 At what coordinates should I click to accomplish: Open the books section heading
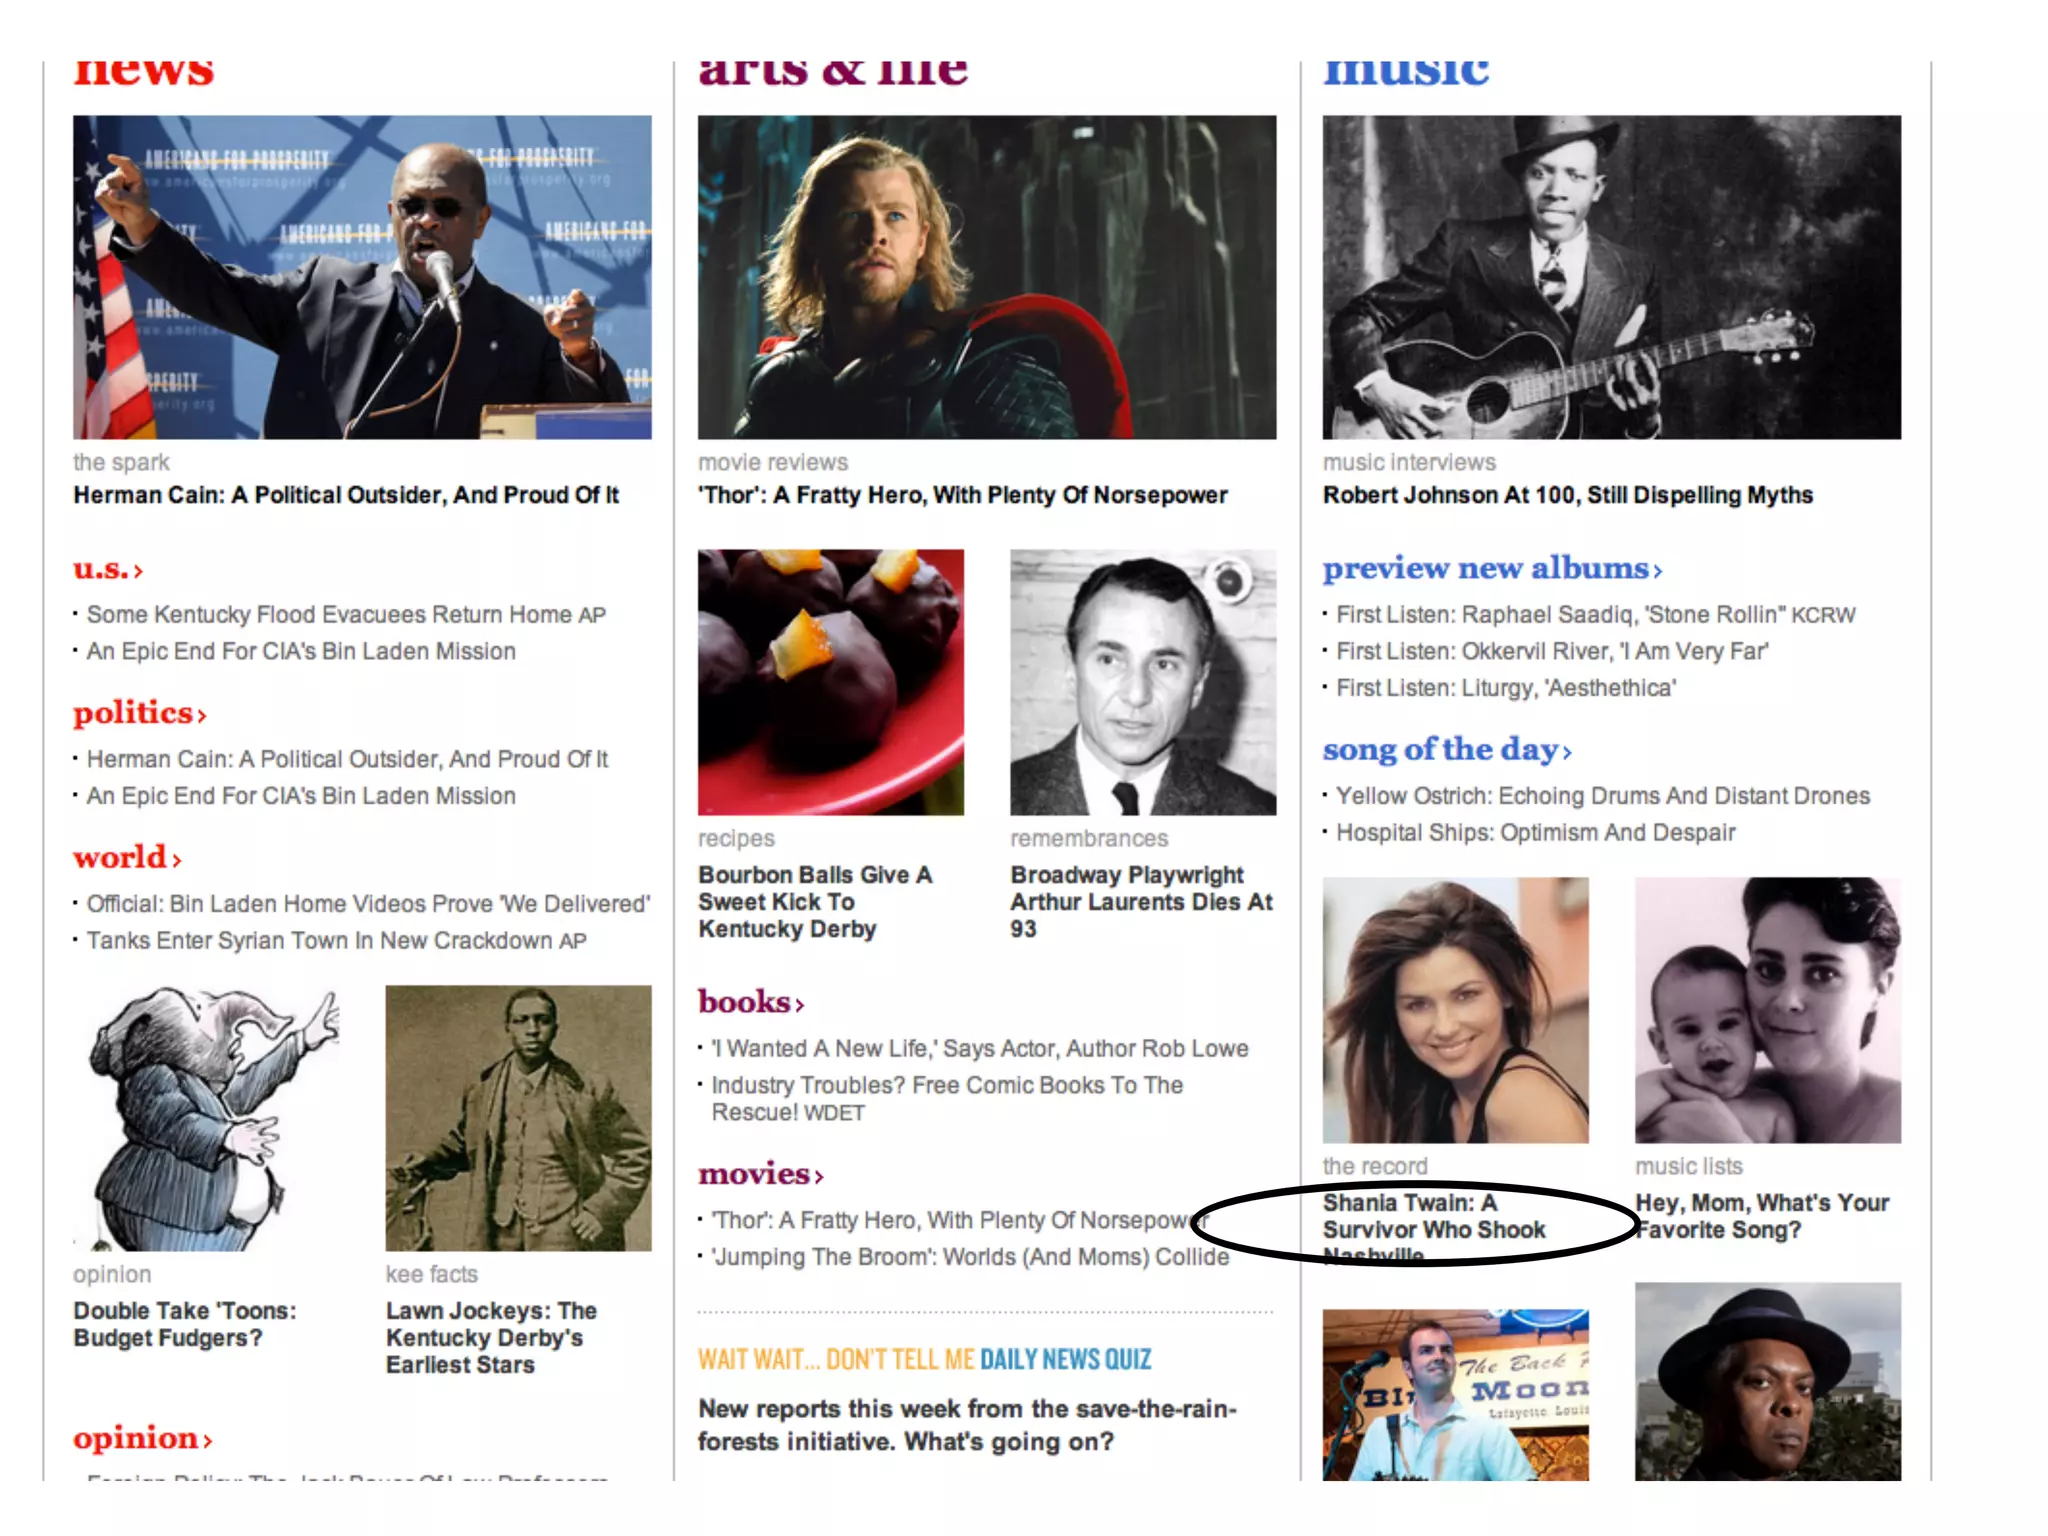click(751, 1001)
